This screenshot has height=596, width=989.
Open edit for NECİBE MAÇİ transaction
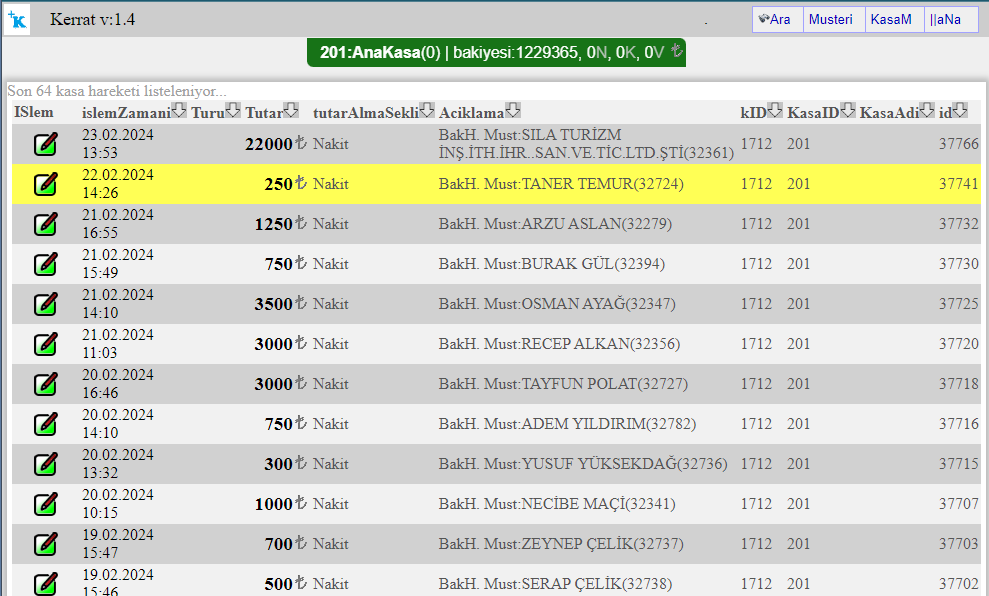[x=45, y=504]
